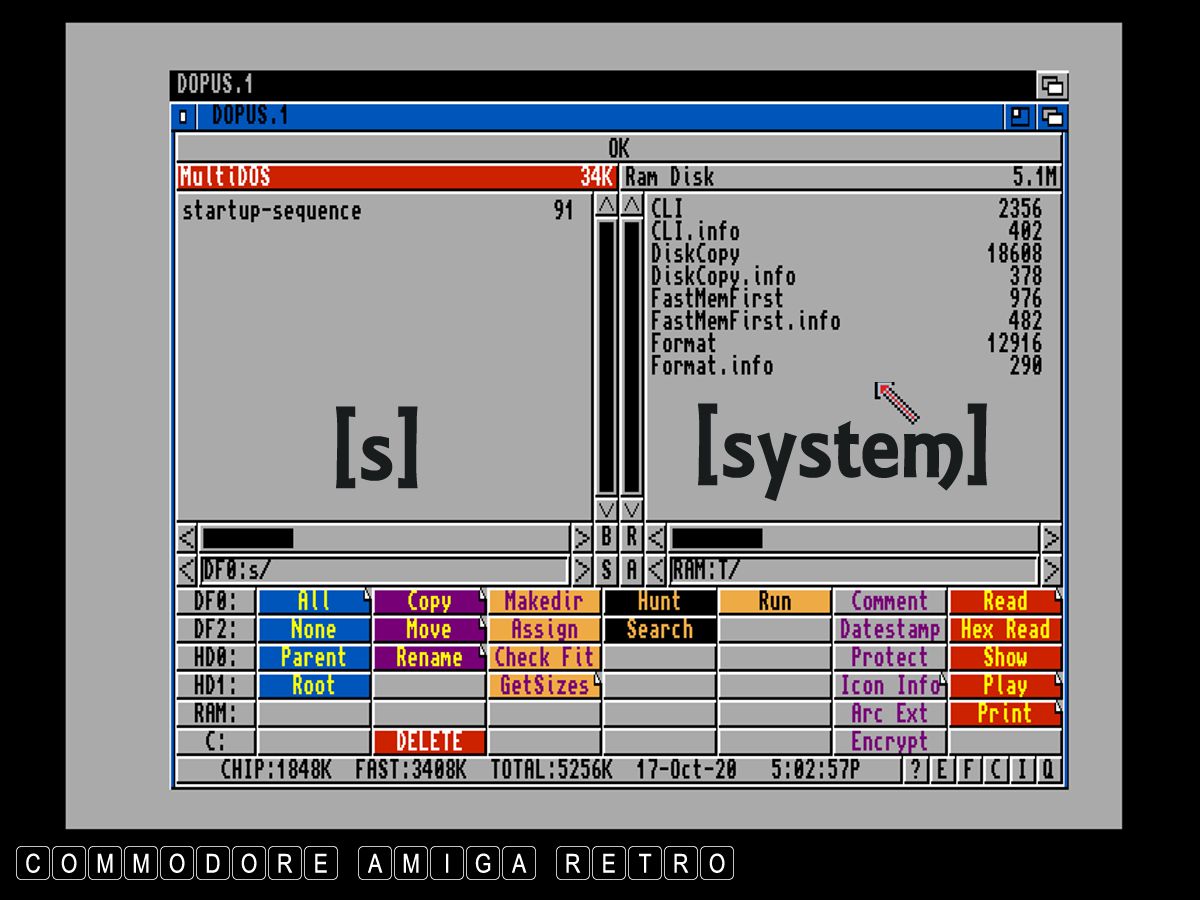Click right arrow next to DF0:s/ path field
This screenshot has width=1200, height=900.
pyautogui.click(x=581, y=571)
